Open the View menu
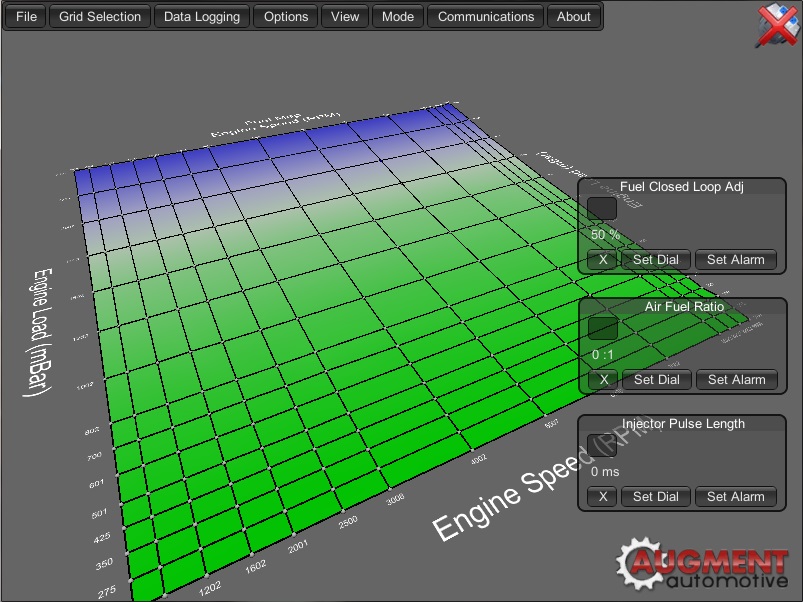 (x=344, y=16)
